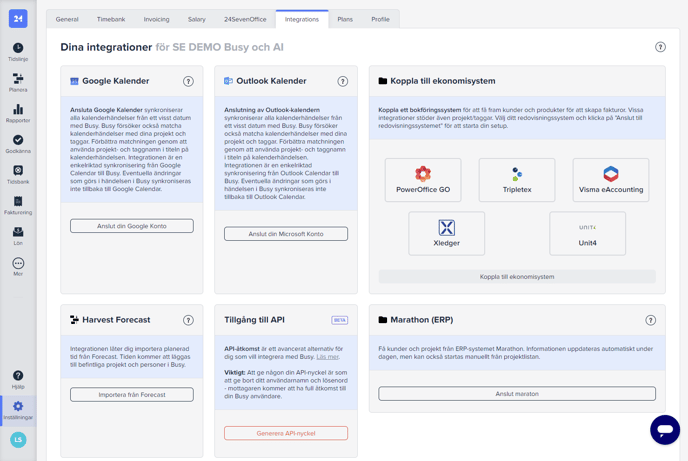Click Anslut din Google Konto button

pyautogui.click(x=132, y=226)
